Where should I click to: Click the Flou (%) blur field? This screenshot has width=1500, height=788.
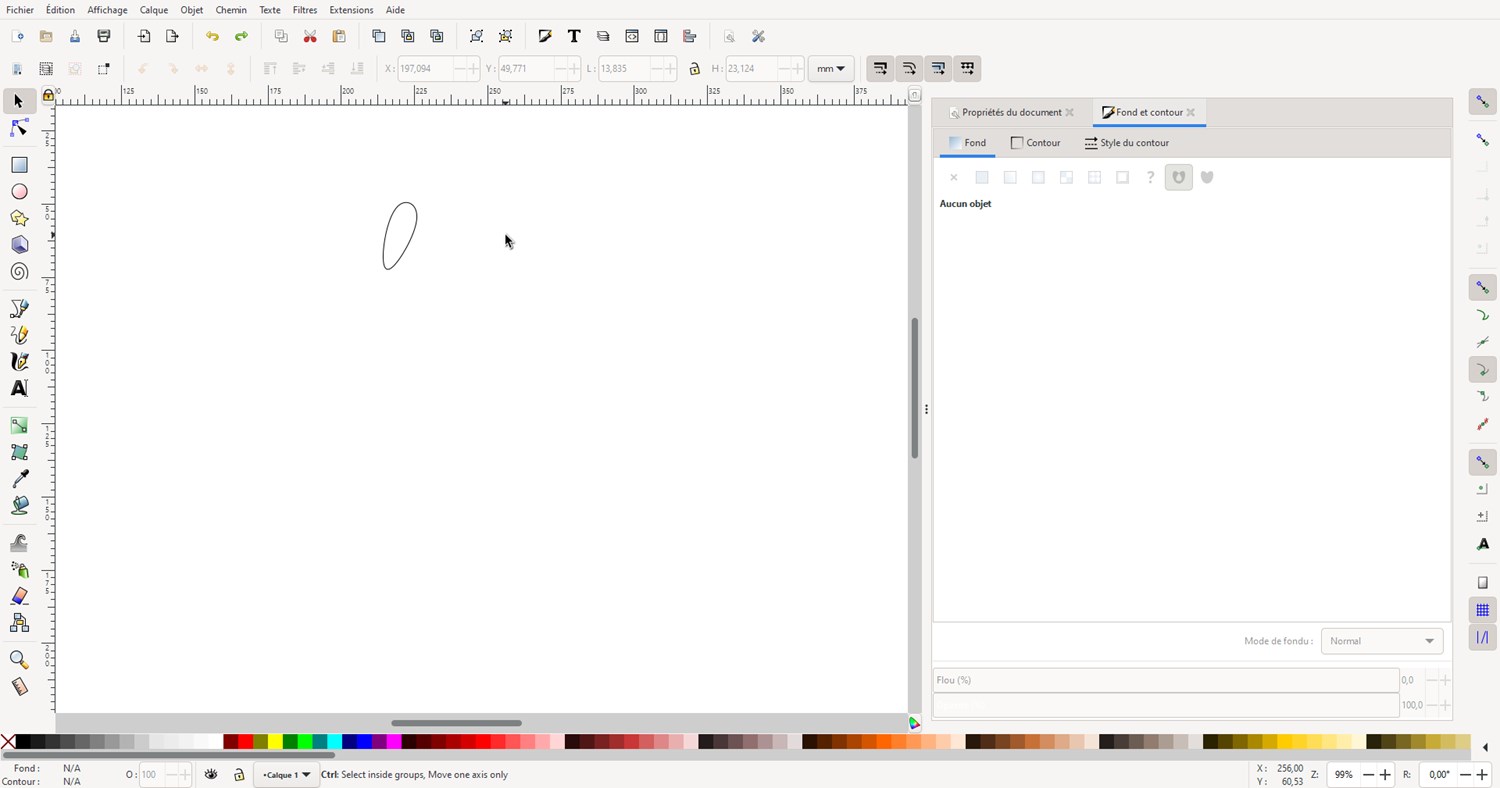click(x=1166, y=680)
